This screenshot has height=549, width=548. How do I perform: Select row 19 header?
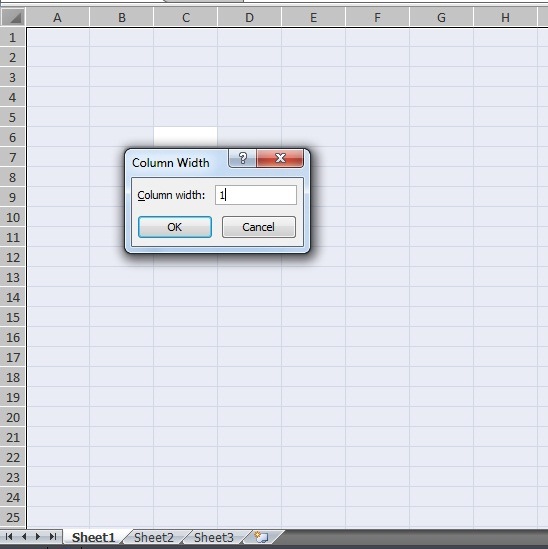click(x=13, y=397)
